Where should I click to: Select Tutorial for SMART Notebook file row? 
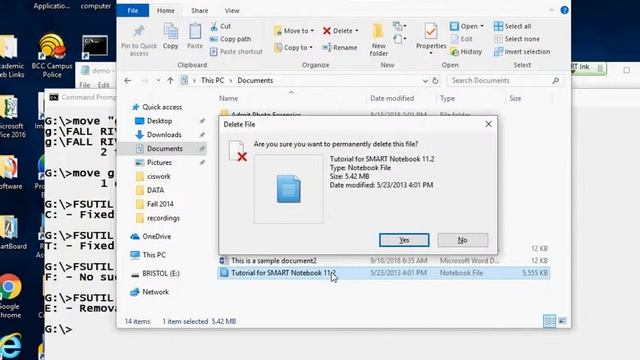click(x=384, y=273)
